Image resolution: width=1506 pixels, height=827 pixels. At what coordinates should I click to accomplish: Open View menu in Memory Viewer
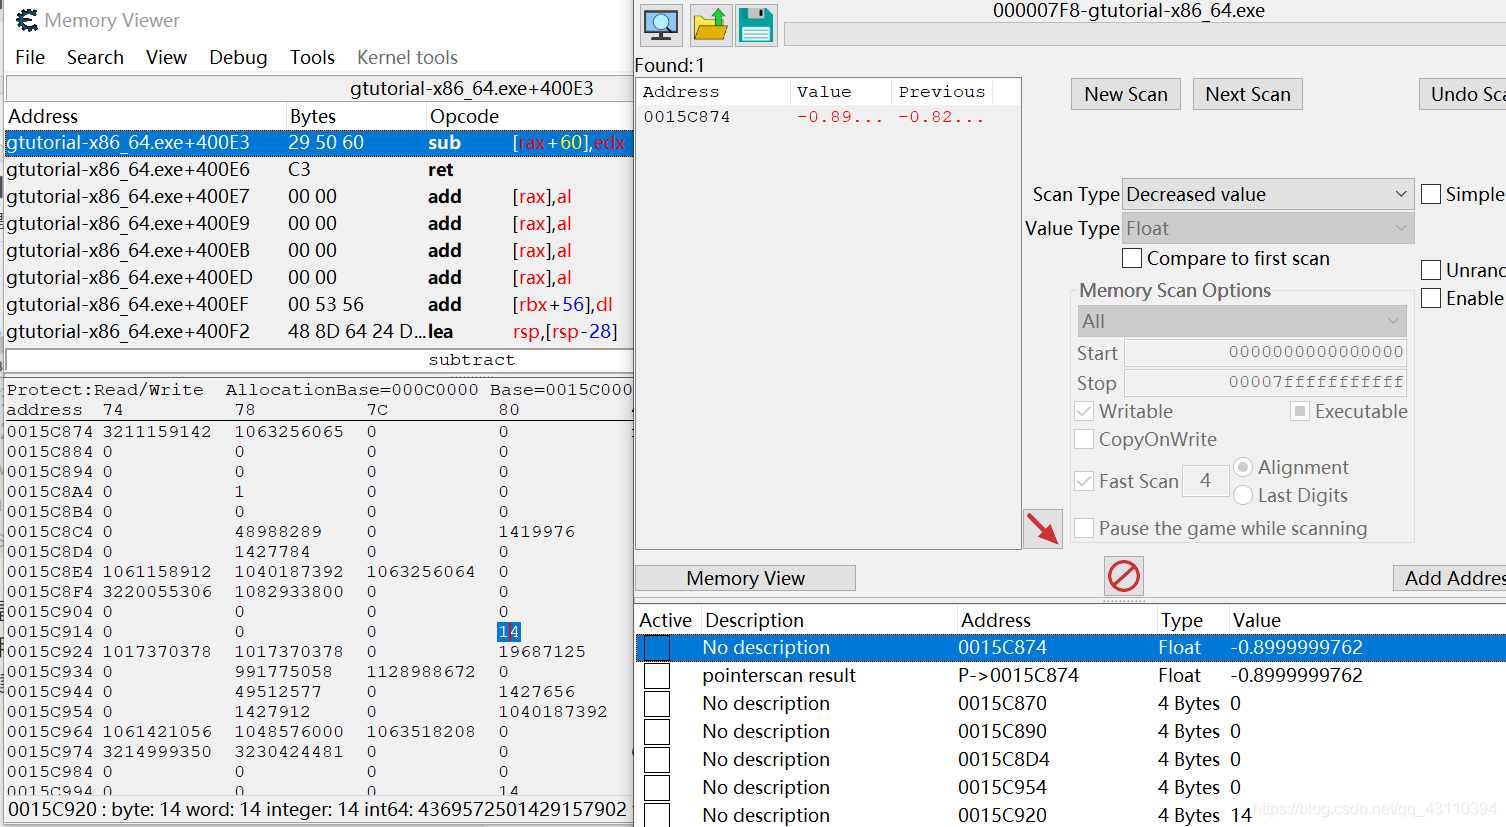(166, 57)
